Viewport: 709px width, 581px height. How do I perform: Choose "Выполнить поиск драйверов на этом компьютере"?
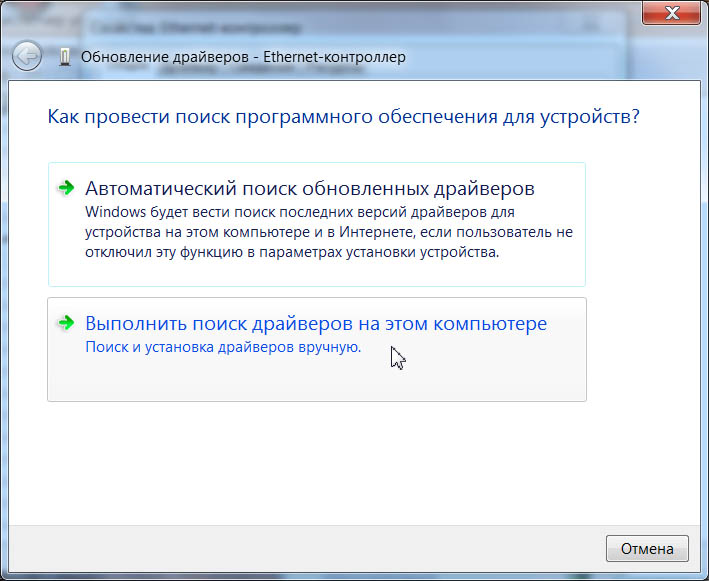click(317, 350)
